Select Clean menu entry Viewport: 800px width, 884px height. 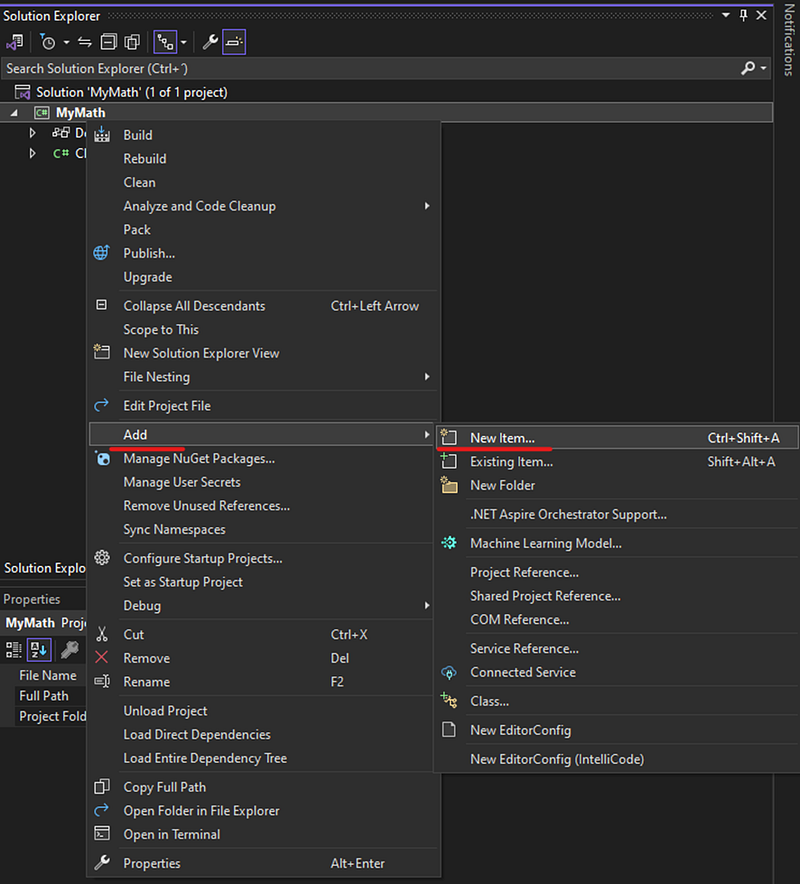[263, 183]
